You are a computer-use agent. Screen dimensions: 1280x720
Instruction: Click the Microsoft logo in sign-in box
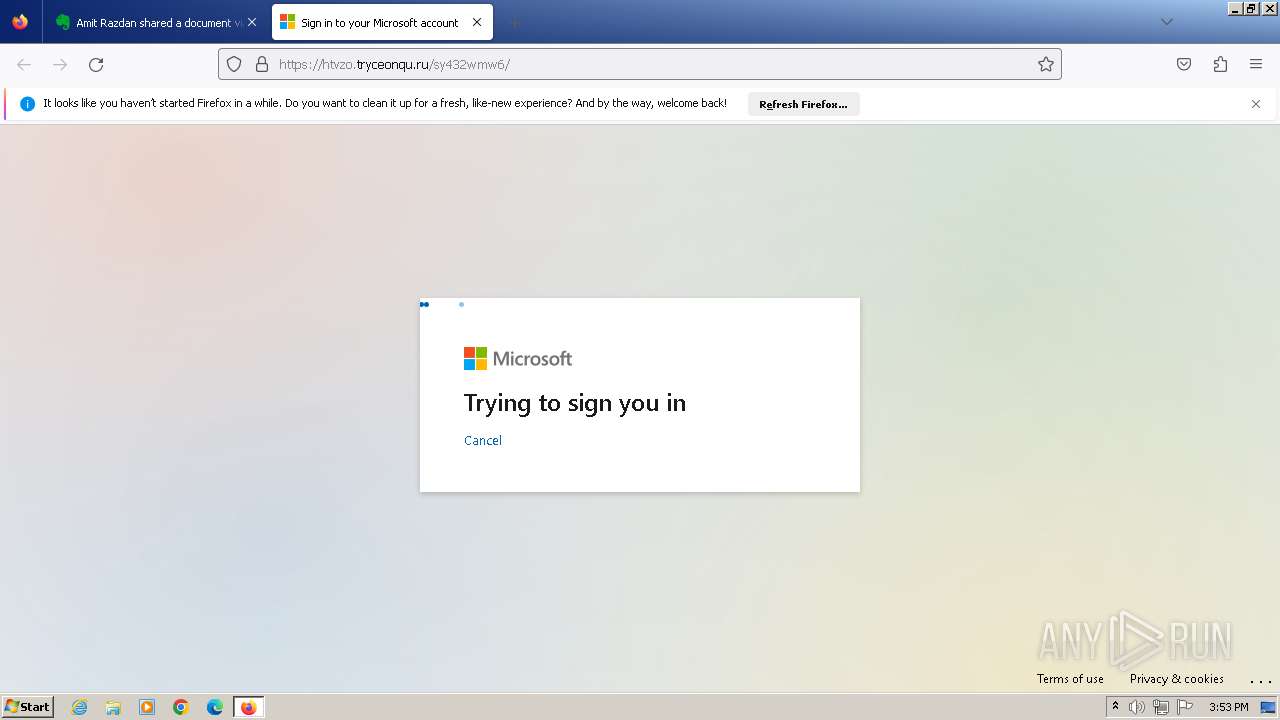(518, 358)
